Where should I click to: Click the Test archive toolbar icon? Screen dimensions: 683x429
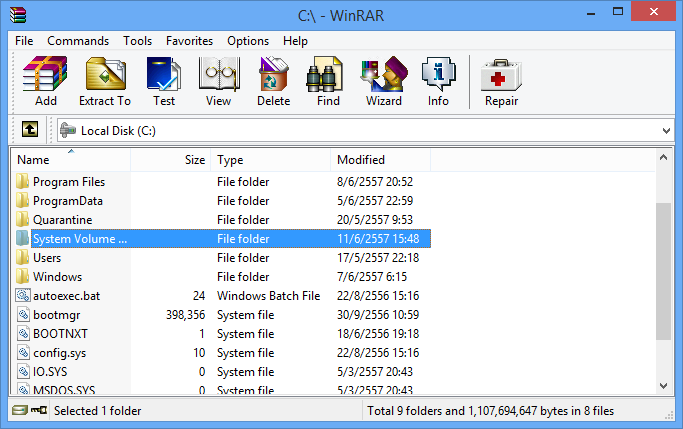163,74
